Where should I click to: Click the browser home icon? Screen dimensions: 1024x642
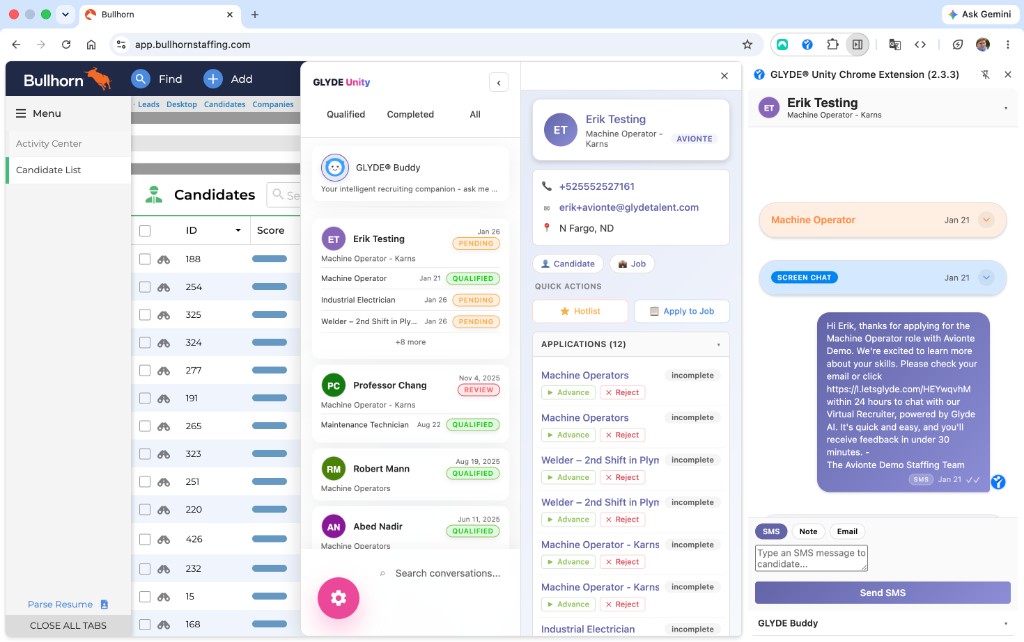click(x=91, y=44)
